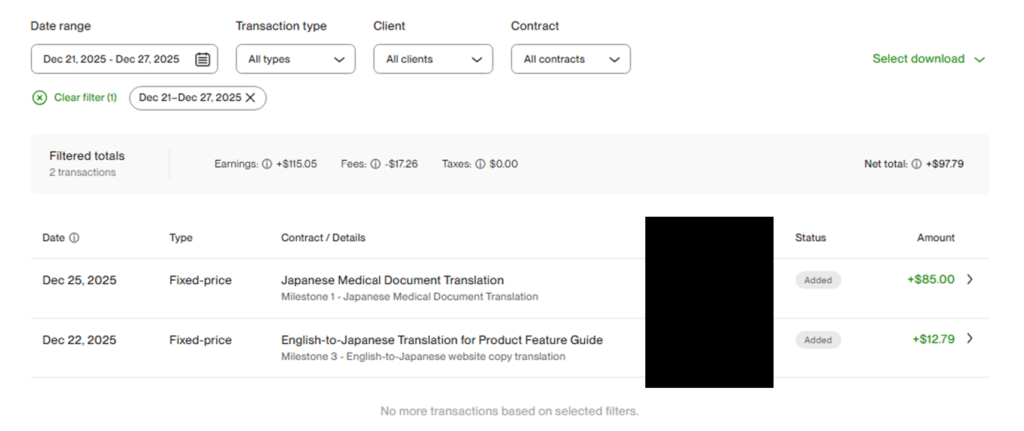Open English-to-Japanese Translation for Product Feature Guide

coord(441,340)
